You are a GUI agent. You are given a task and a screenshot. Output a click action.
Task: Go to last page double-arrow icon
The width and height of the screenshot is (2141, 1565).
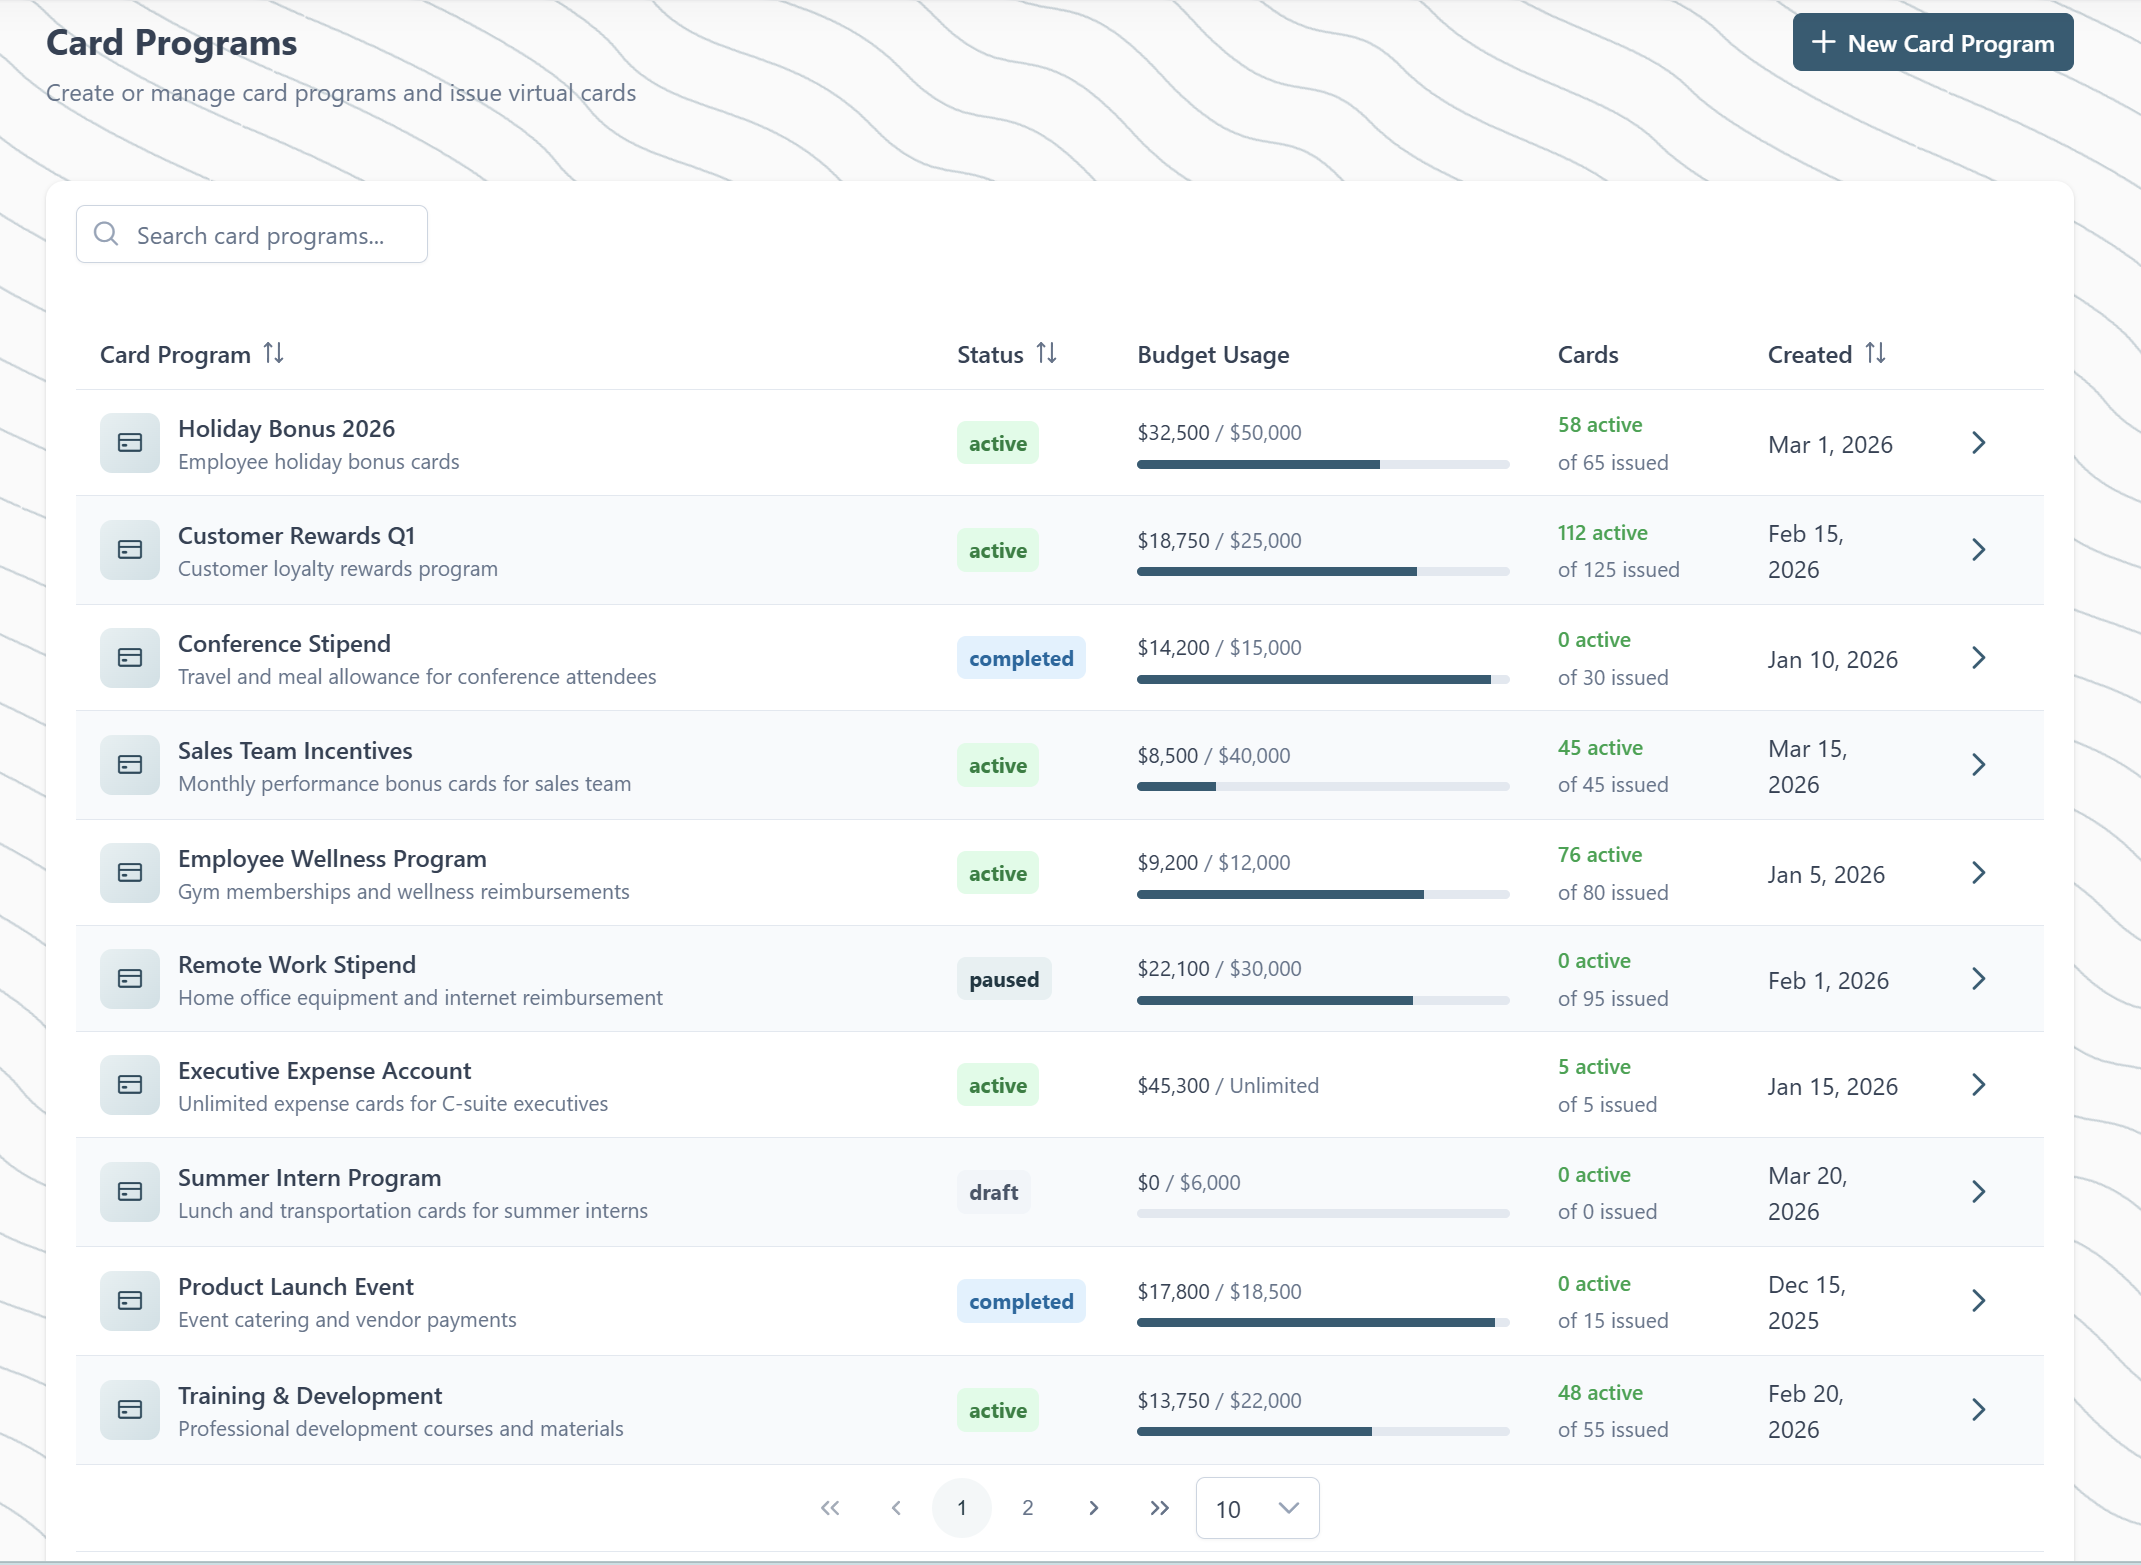pos(1159,1508)
